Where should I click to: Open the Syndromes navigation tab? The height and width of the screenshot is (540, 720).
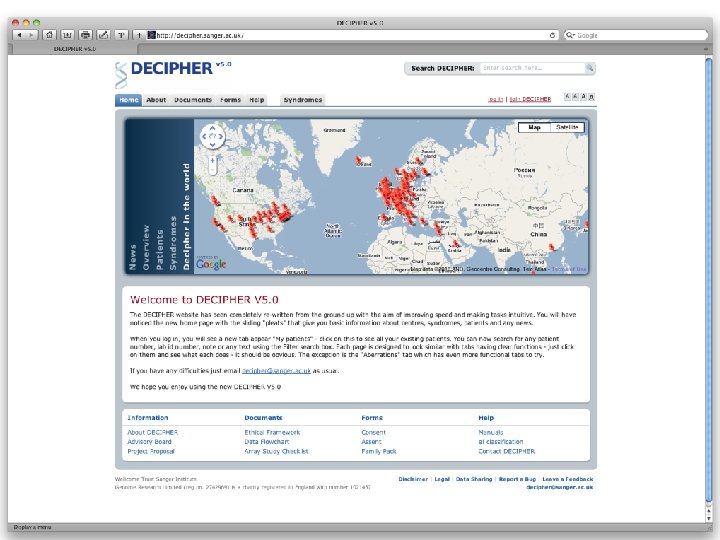(303, 100)
